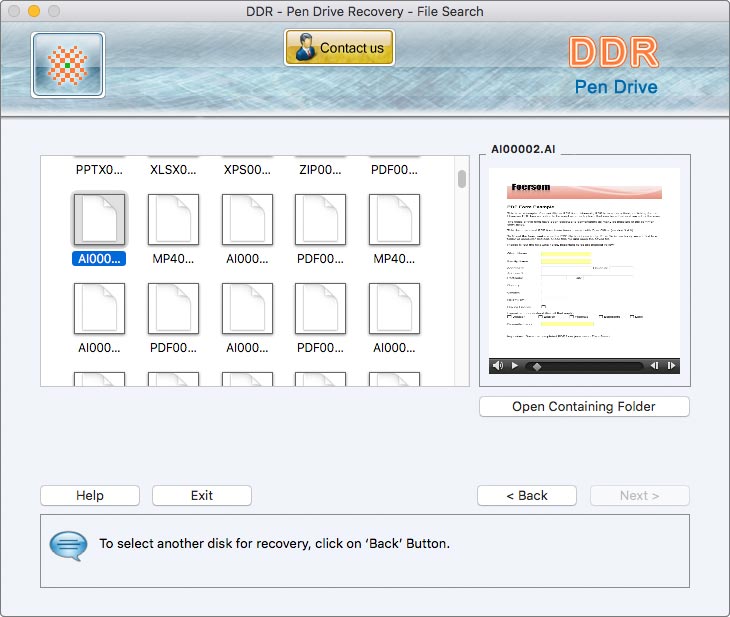
Task: Click the file list vertical scrollbar handle
Action: tap(462, 179)
